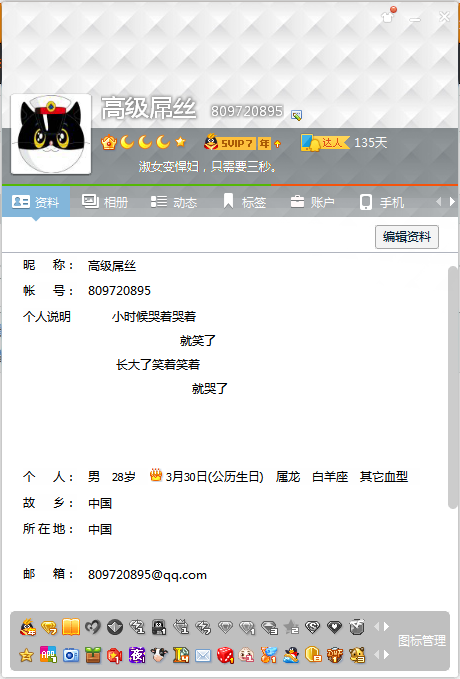Click the gold coin icon marked 8
460x679 pixels.
click(x=313, y=655)
